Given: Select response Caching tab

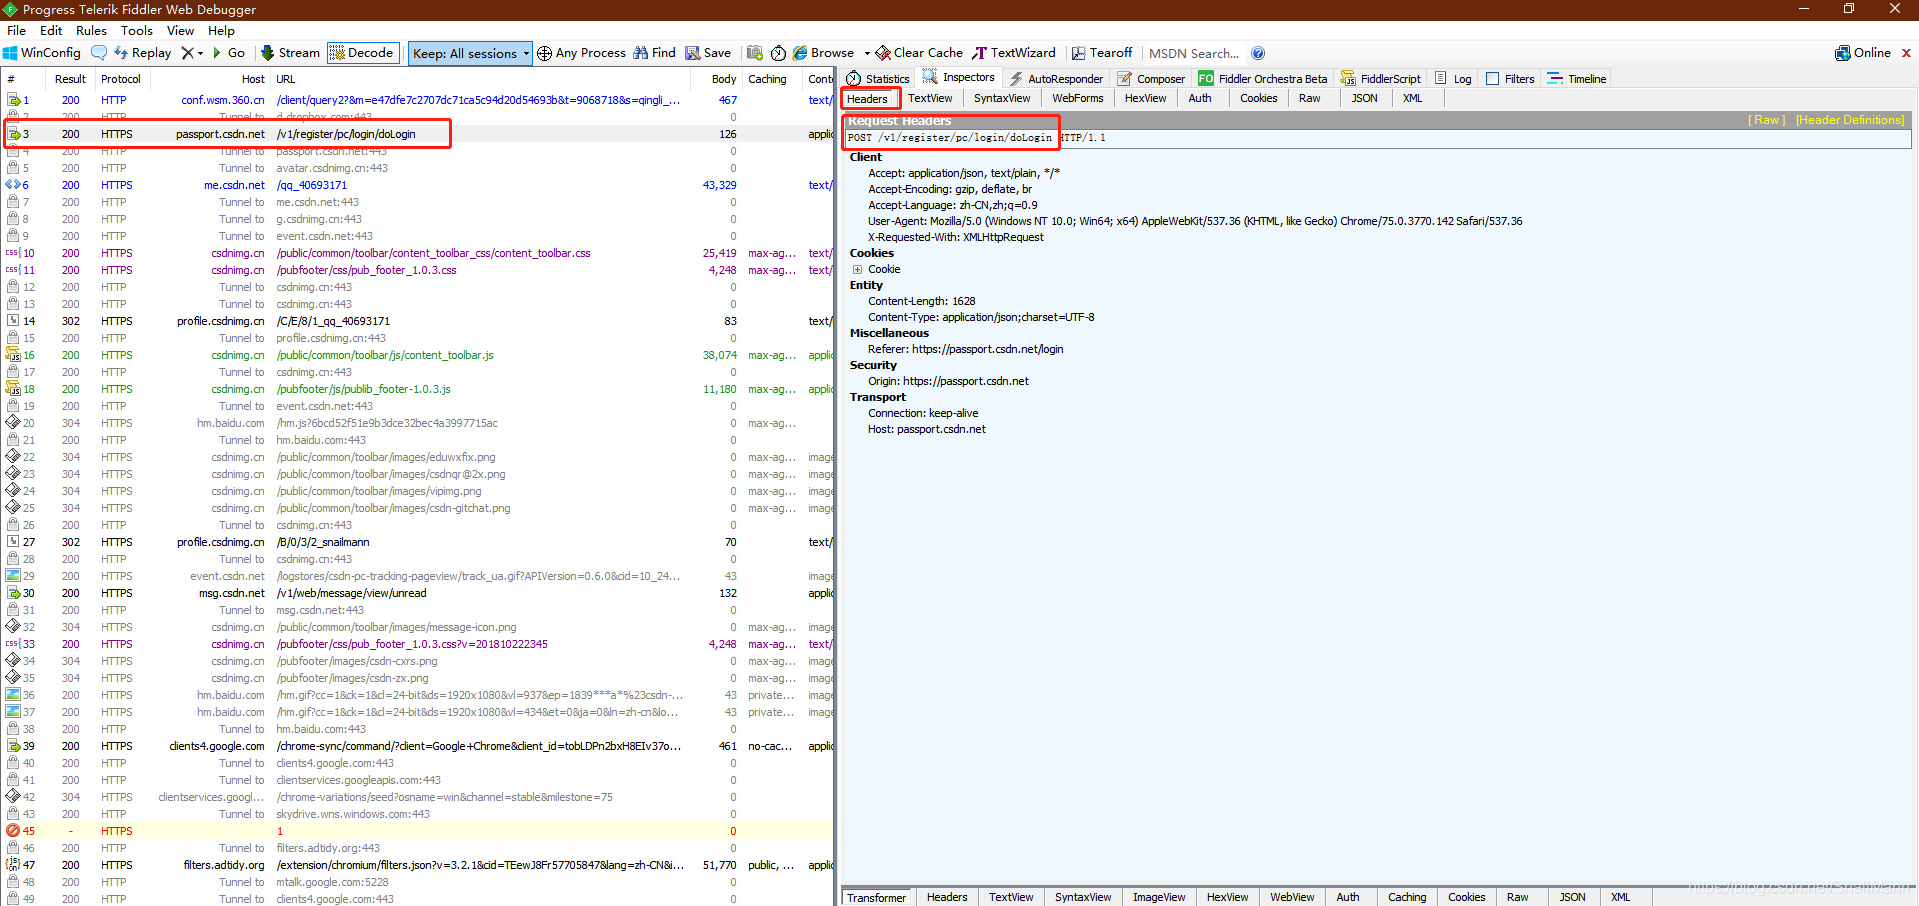Looking at the screenshot, I should (1407, 897).
